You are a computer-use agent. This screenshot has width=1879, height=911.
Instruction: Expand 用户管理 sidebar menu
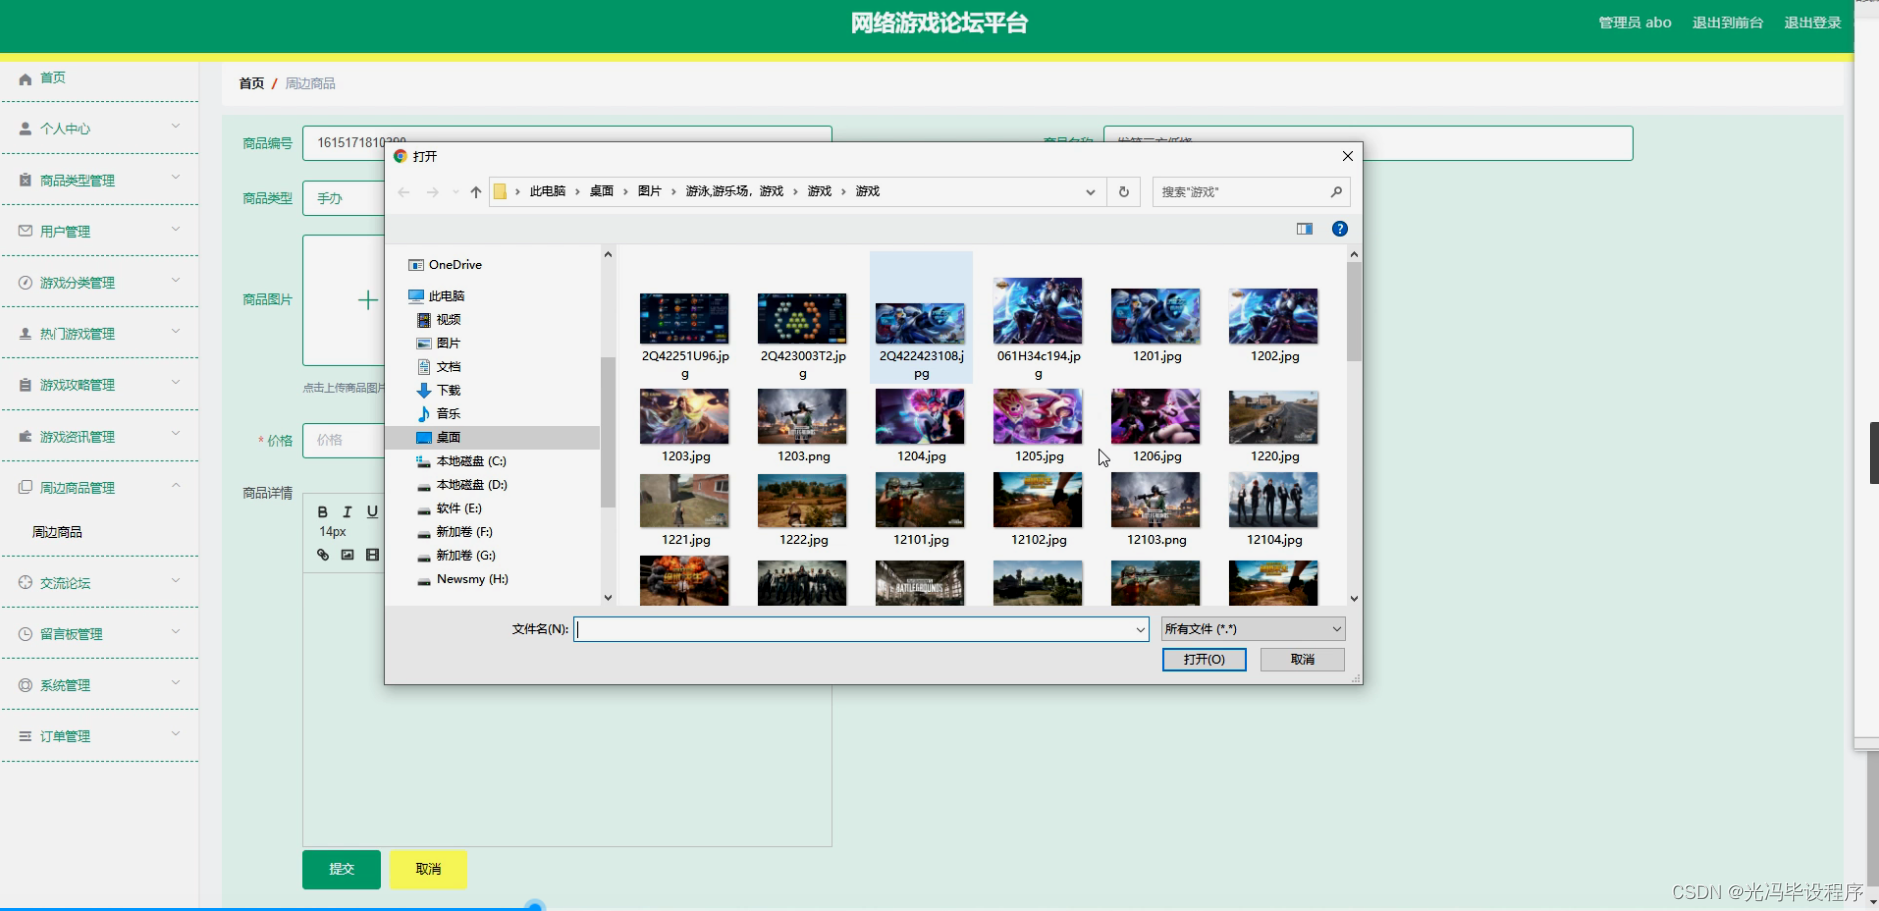pyautogui.click(x=100, y=231)
